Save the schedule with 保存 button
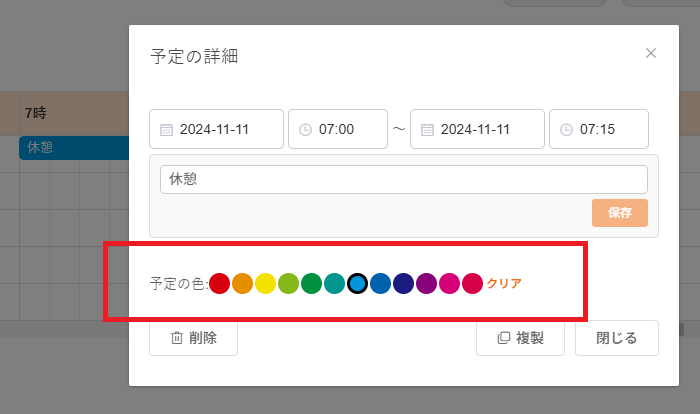 tap(619, 213)
